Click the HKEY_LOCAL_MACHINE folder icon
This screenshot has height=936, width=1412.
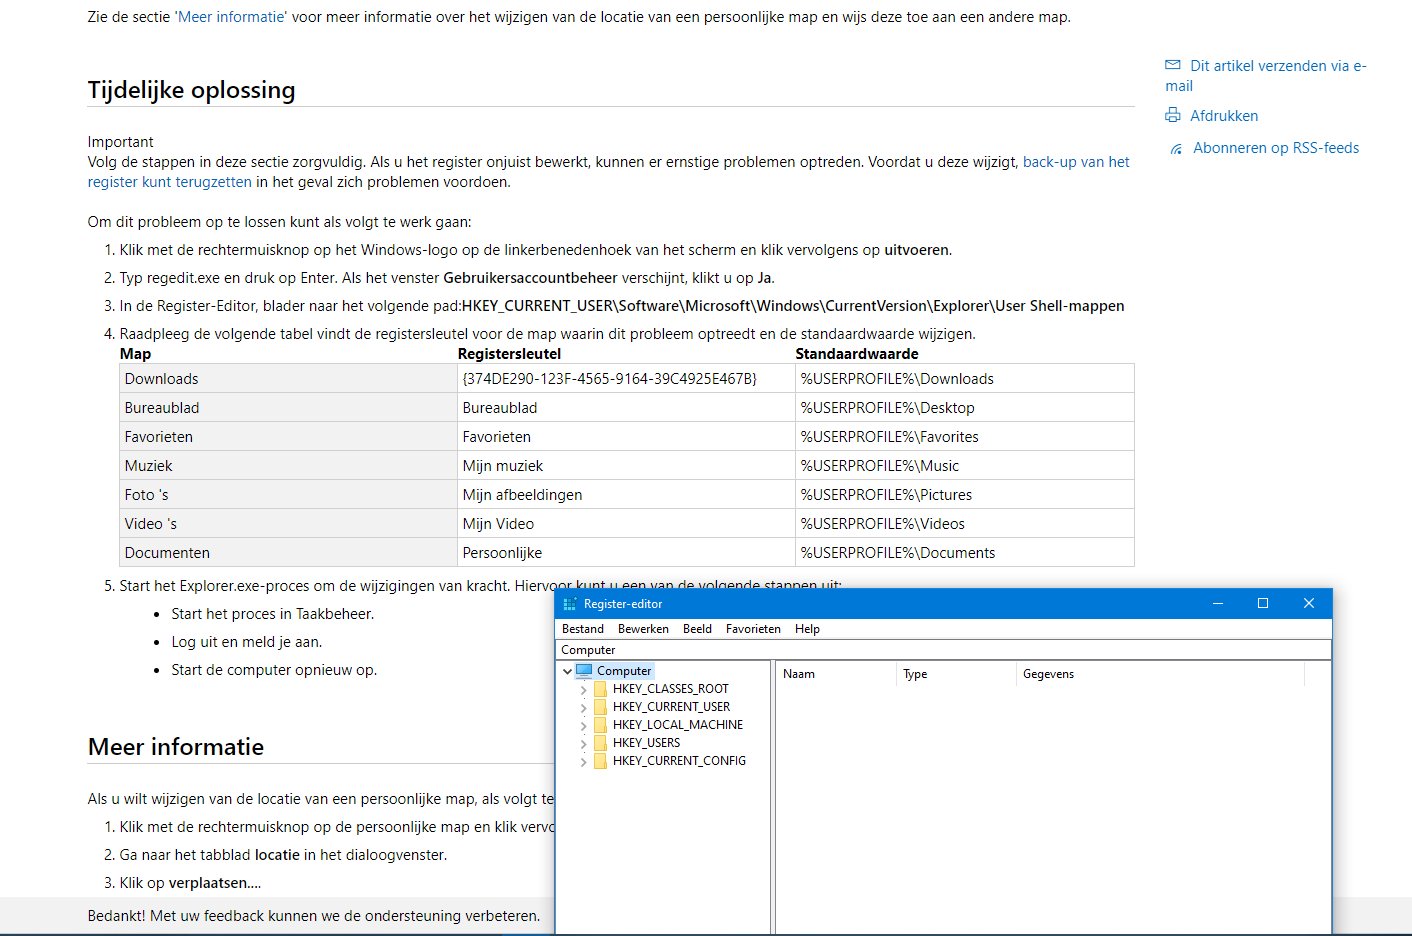point(600,725)
